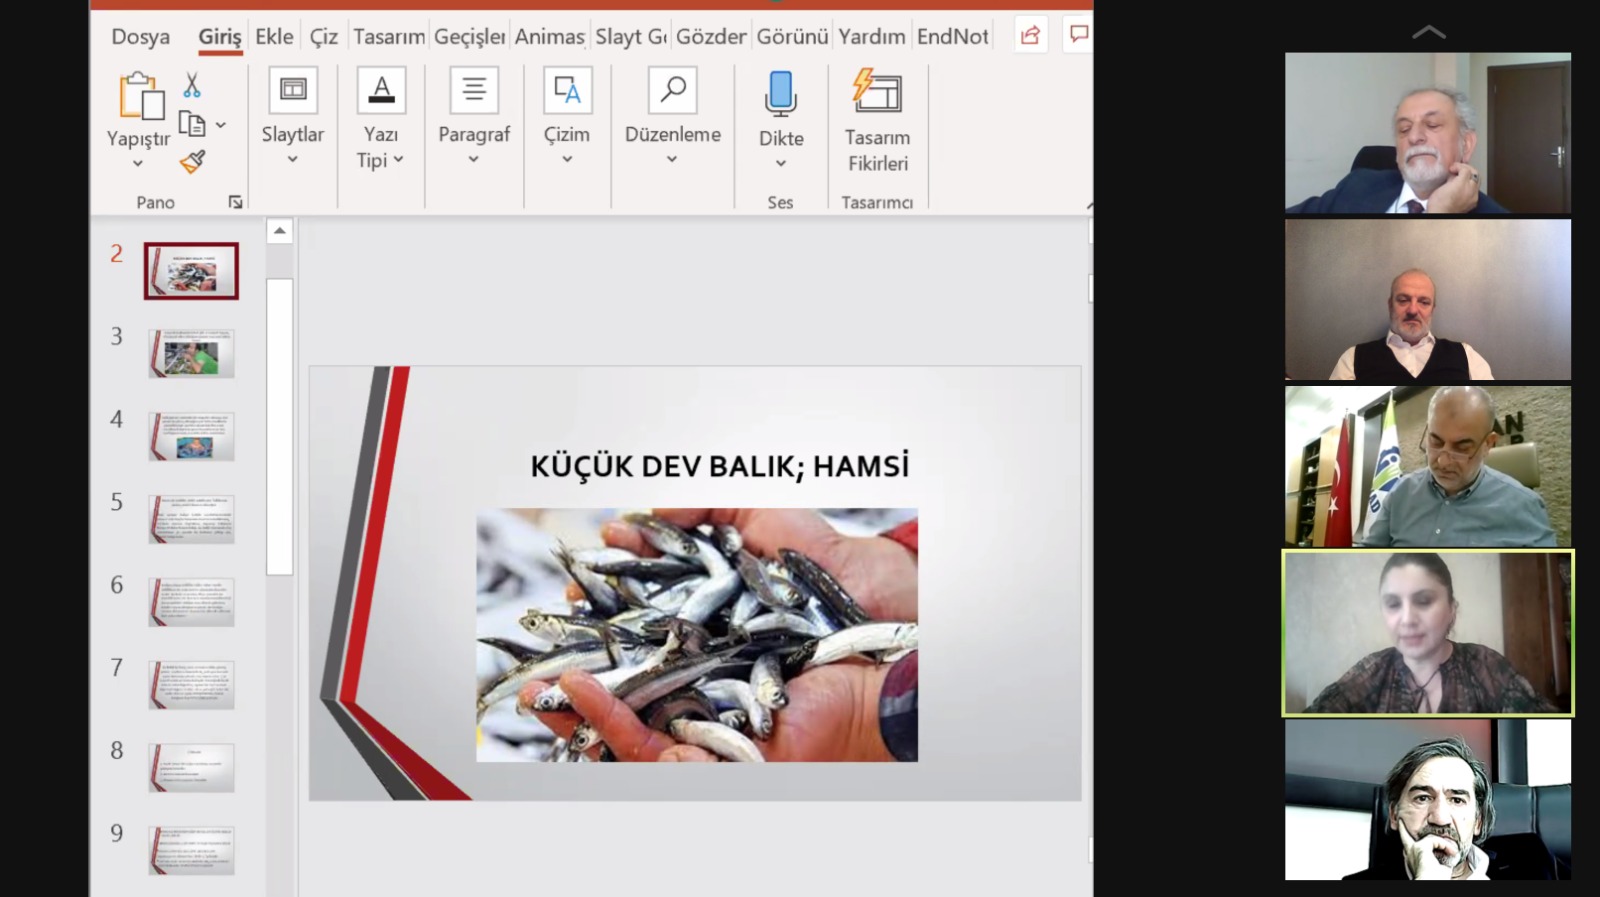Switch to the Ekle tab
The image size is (1600, 897).
pyautogui.click(x=274, y=37)
